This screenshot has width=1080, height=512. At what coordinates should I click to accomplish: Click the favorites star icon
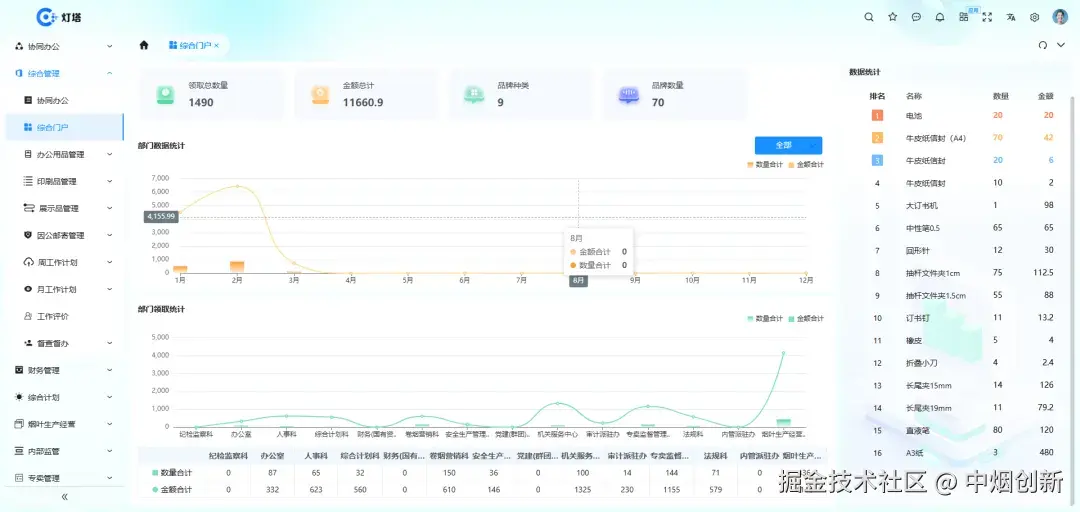click(x=893, y=17)
